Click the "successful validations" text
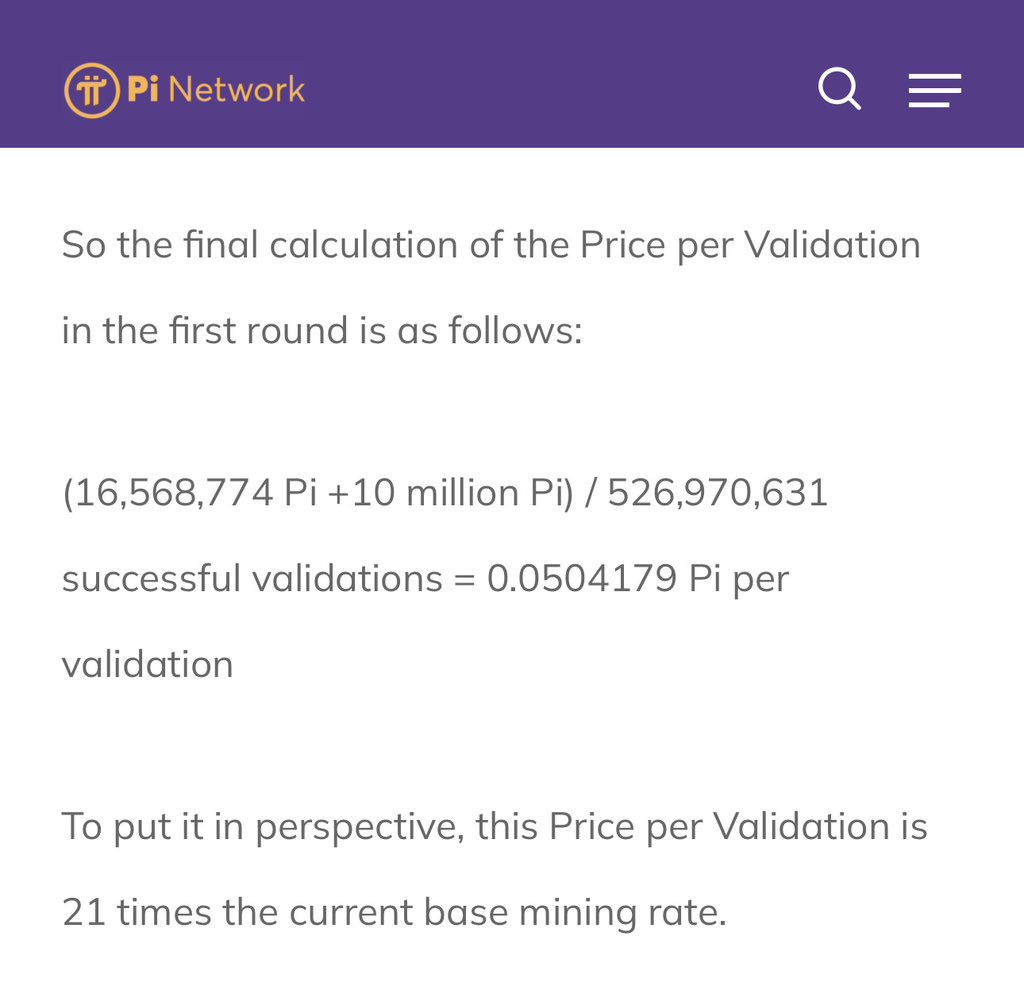The width and height of the screenshot is (1024, 994). 252,578
